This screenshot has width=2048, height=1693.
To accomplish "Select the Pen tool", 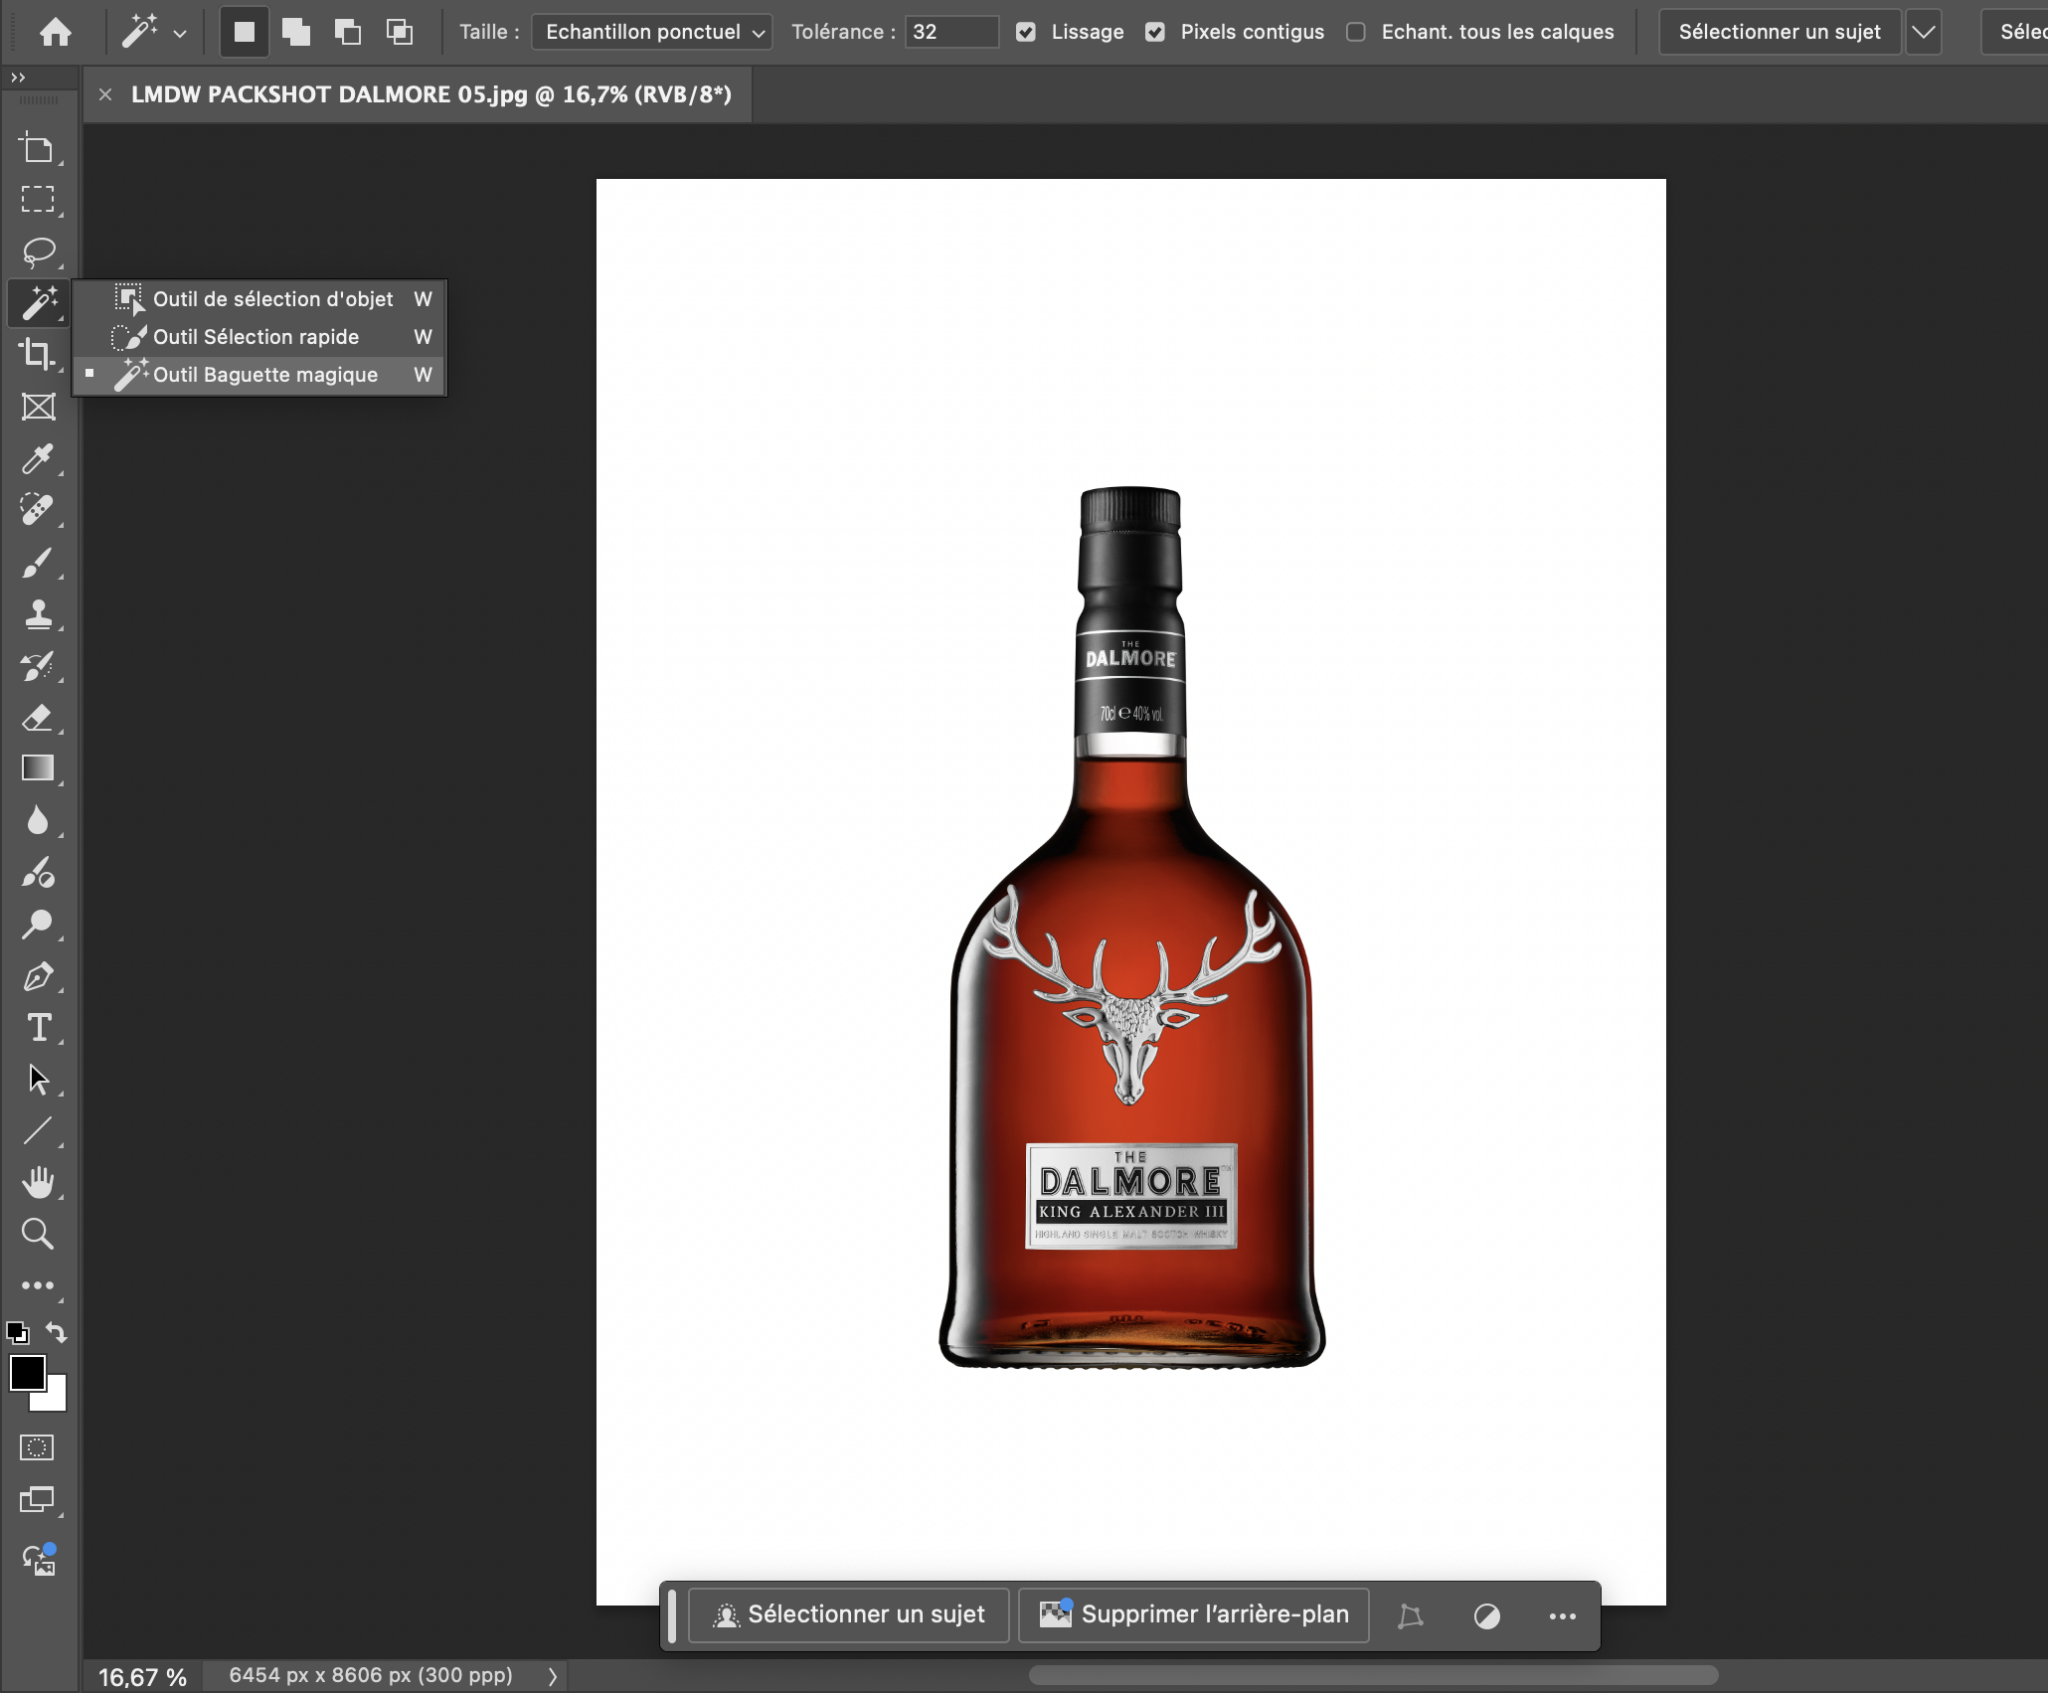I will (38, 976).
